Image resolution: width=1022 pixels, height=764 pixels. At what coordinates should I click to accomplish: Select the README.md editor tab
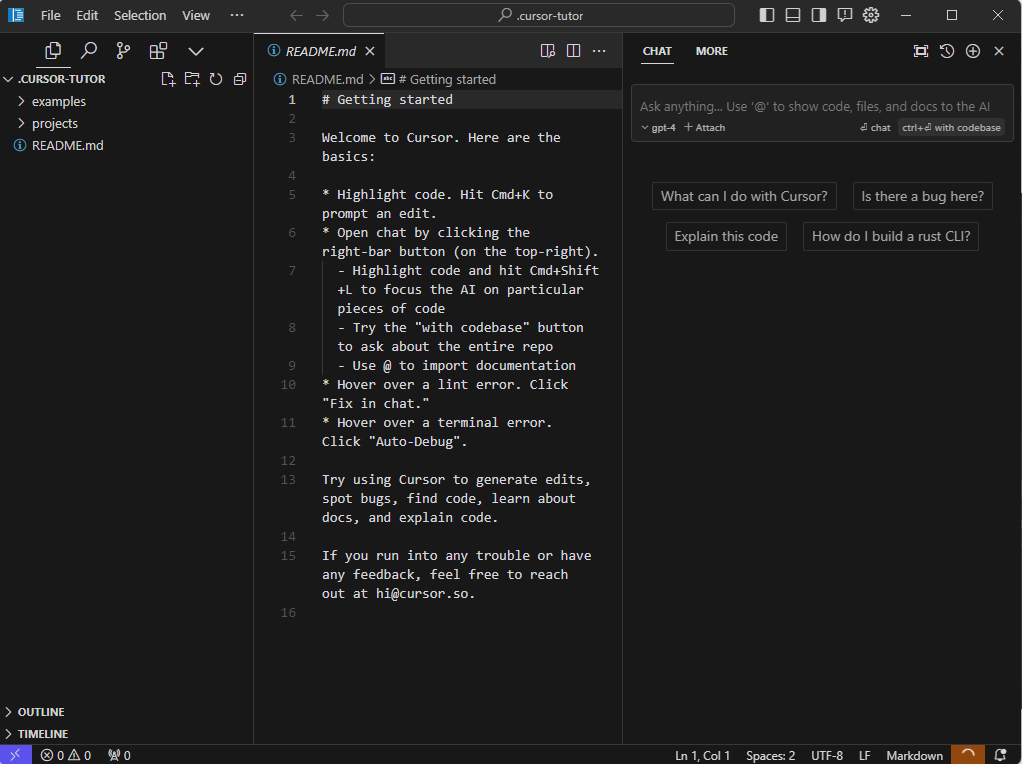(x=320, y=51)
